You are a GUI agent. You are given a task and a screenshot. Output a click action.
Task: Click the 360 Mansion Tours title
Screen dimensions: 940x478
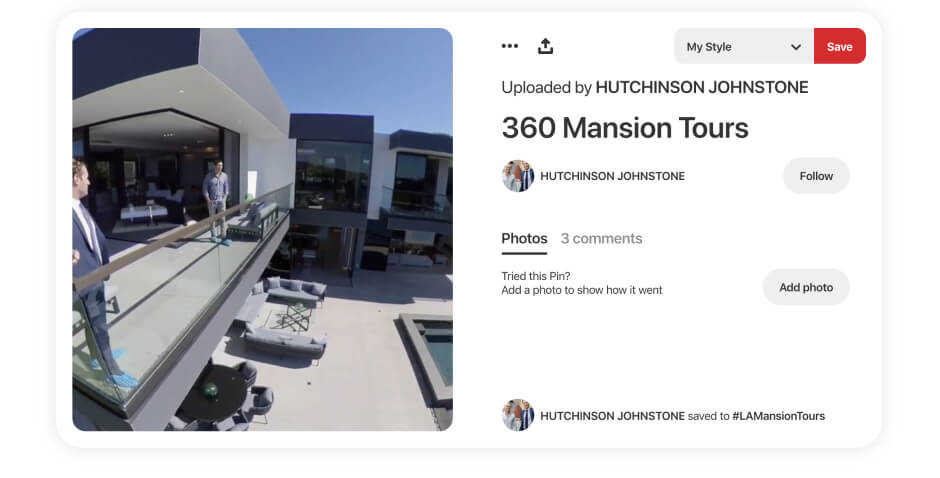[625, 128]
